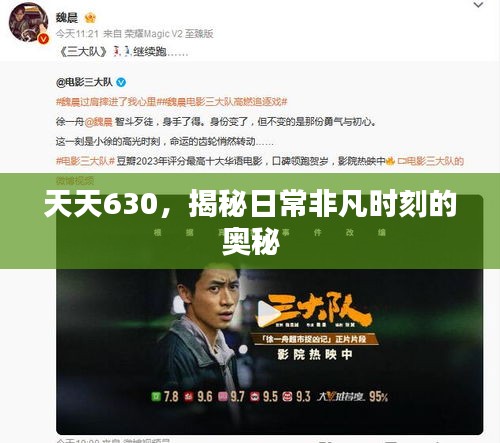Click the 魏晨 username
The image size is (500, 443).
tap(67, 18)
